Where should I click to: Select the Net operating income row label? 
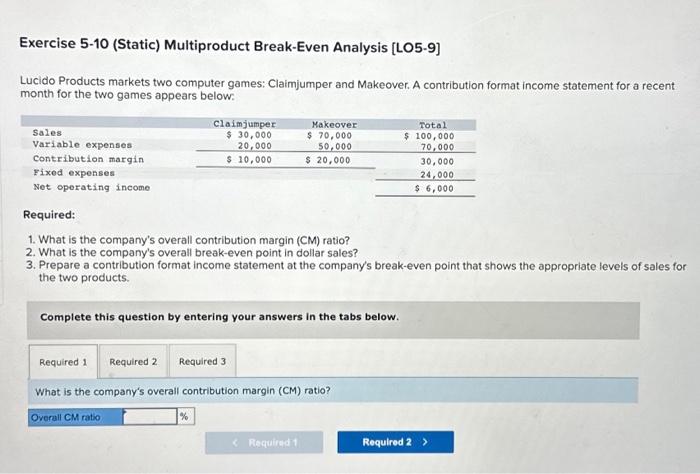click(x=92, y=187)
